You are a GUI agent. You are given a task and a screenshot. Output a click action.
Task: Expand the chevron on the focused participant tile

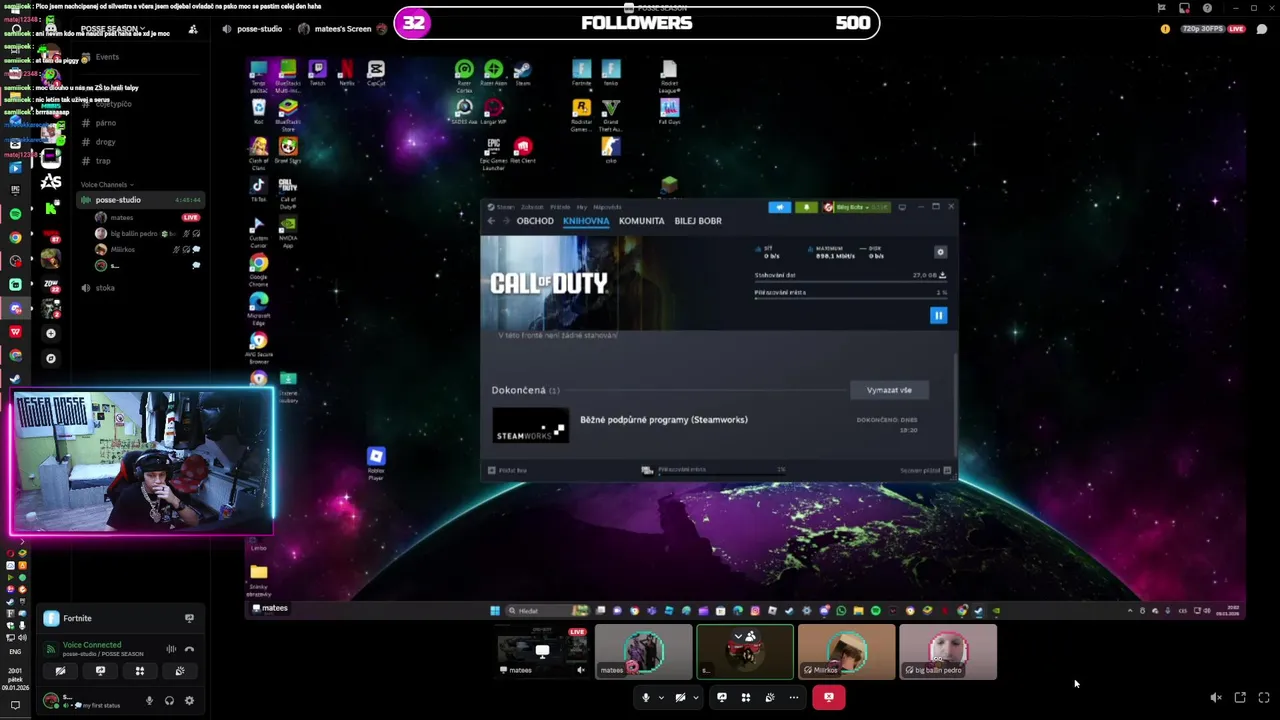[x=738, y=637]
